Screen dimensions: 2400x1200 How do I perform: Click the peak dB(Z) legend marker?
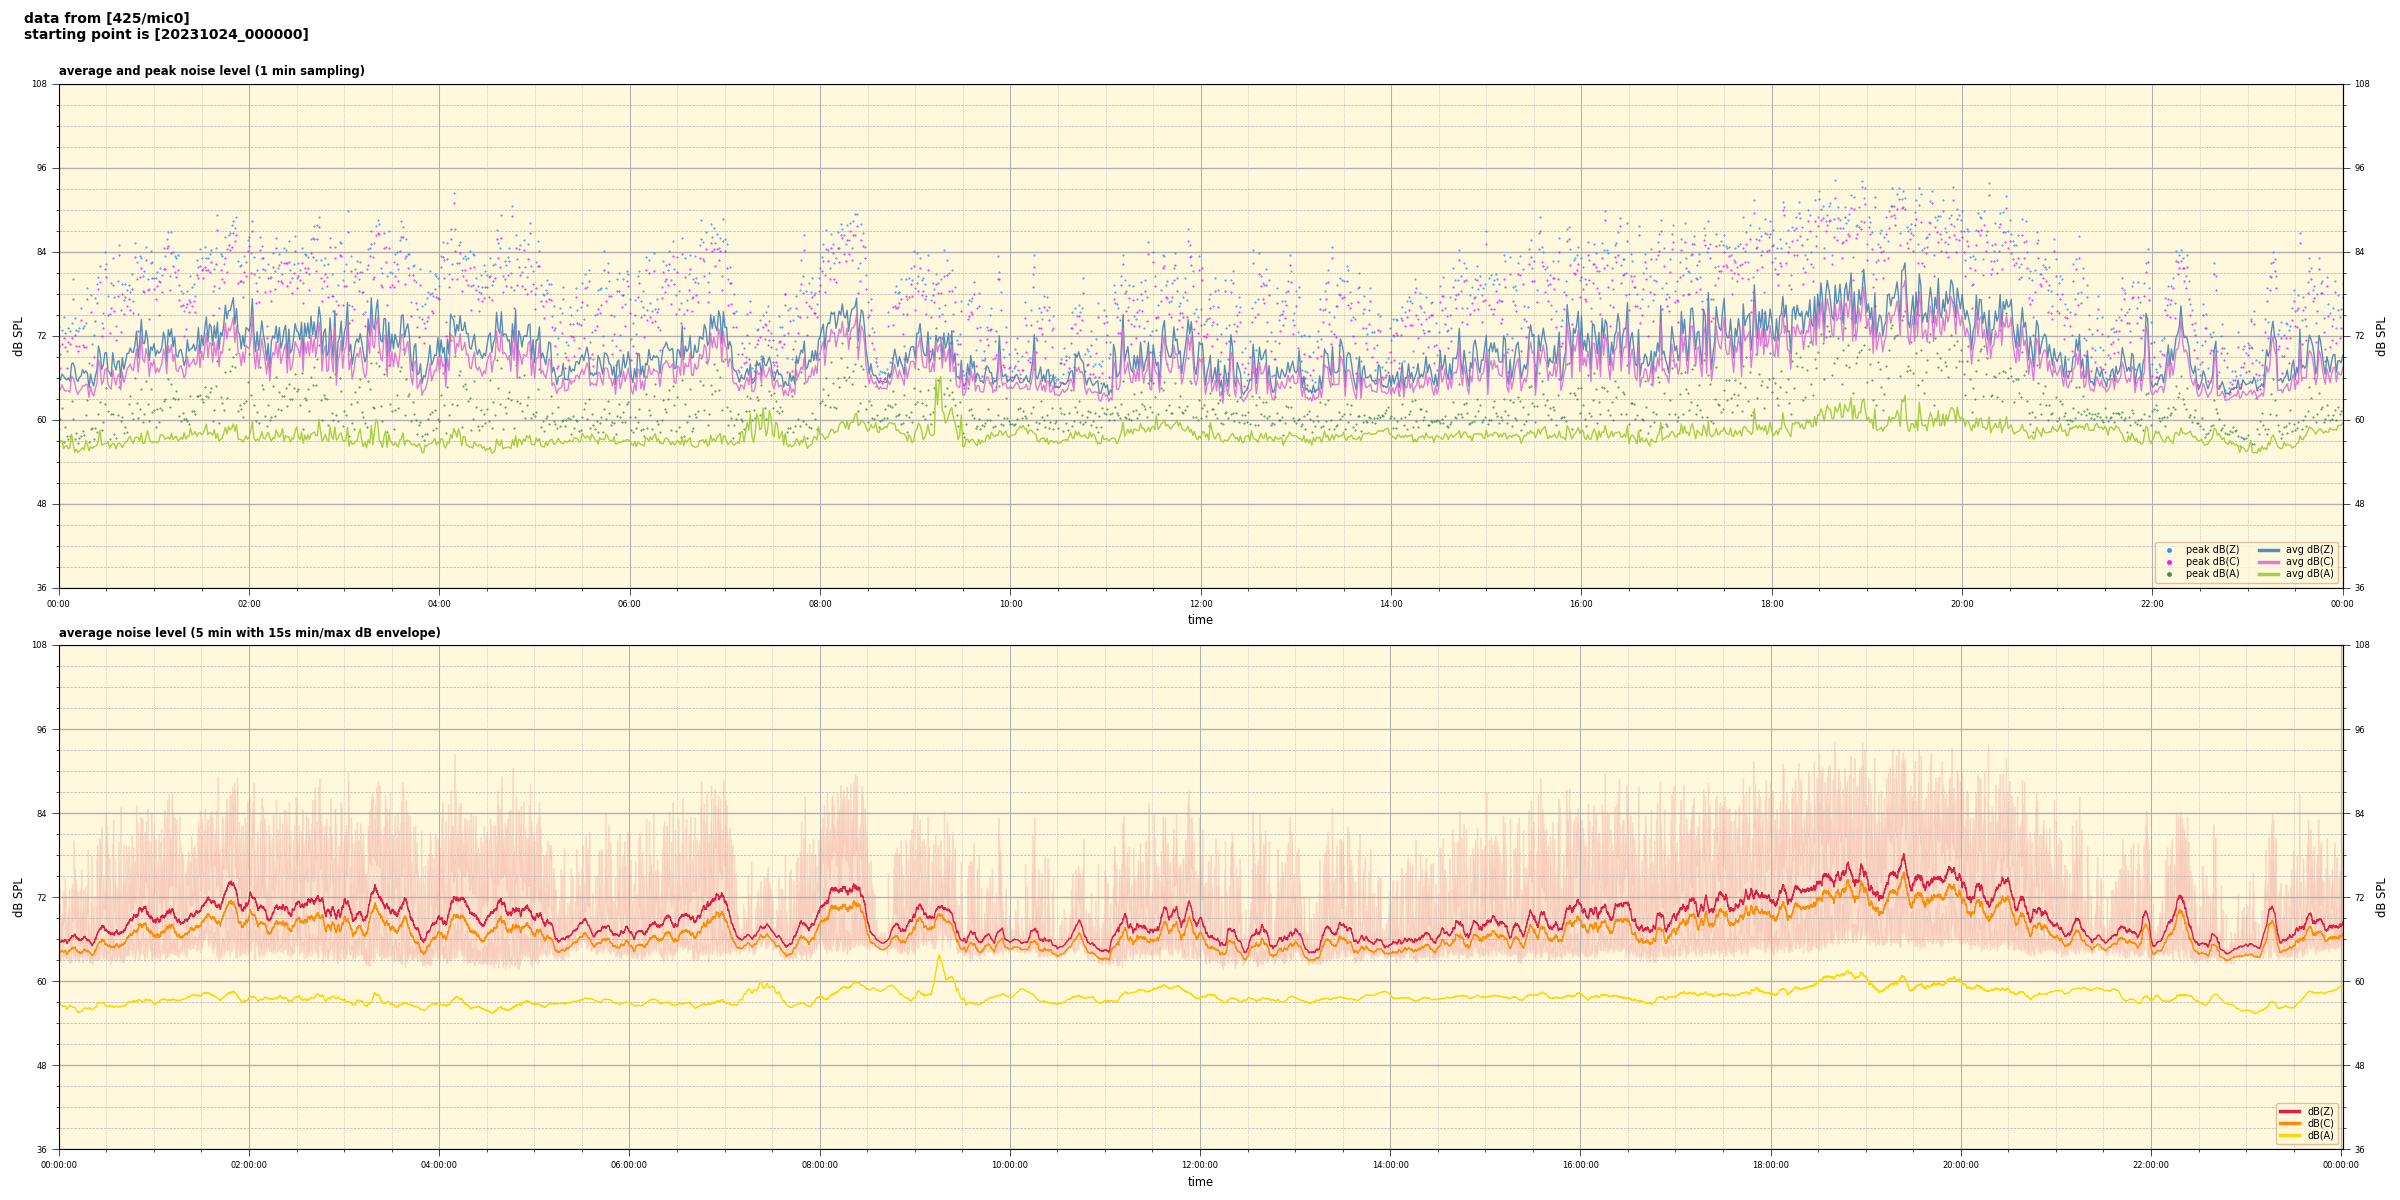[x=2169, y=550]
